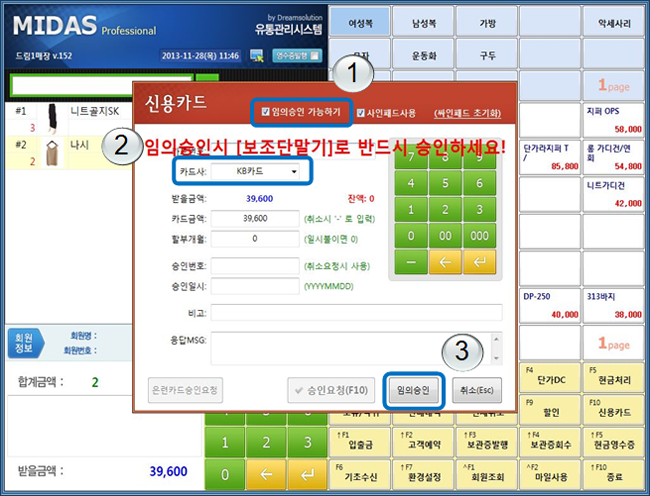Viewport: 650px width, 496px height.
Task: Click 보관증발행 function key
Action: pyautogui.click(x=487, y=443)
